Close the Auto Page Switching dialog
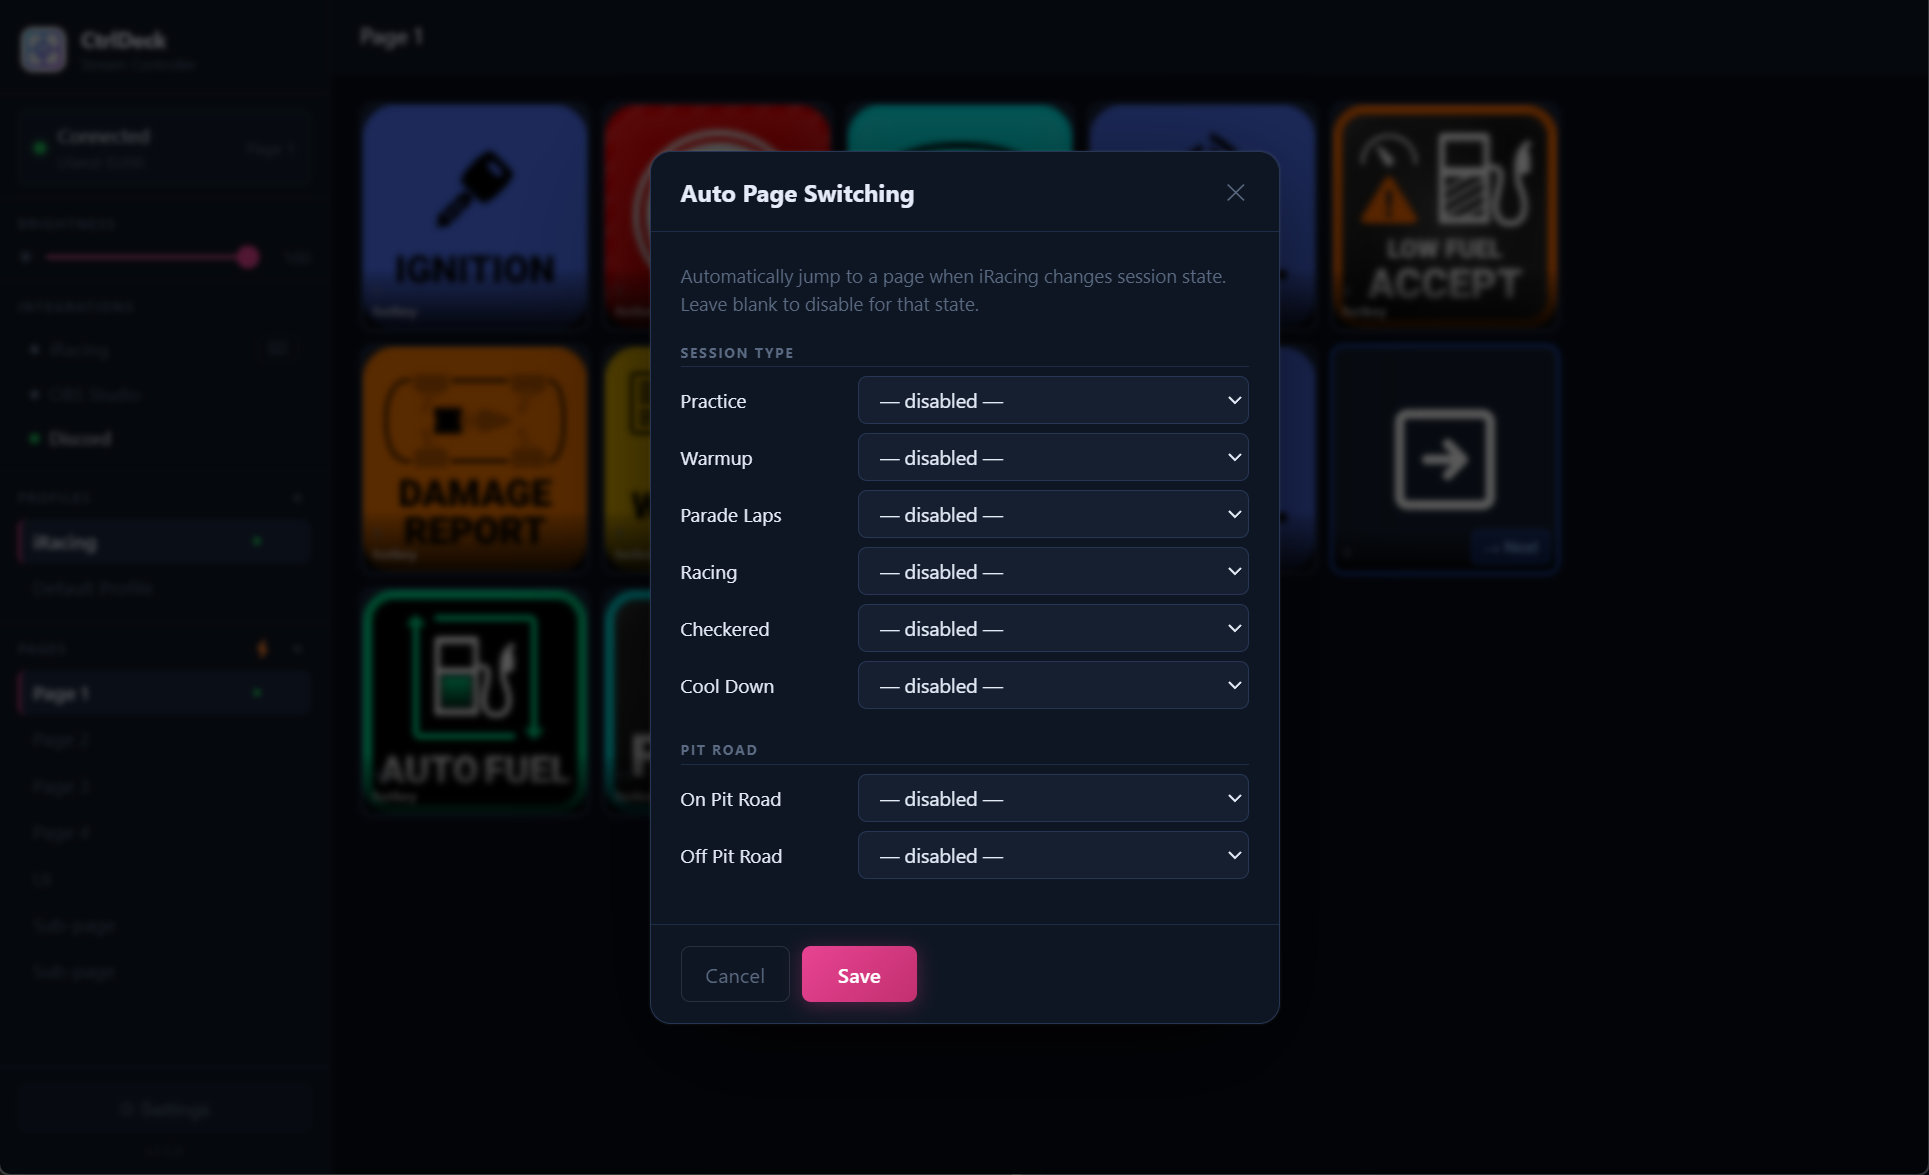 pyautogui.click(x=1235, y=193)
